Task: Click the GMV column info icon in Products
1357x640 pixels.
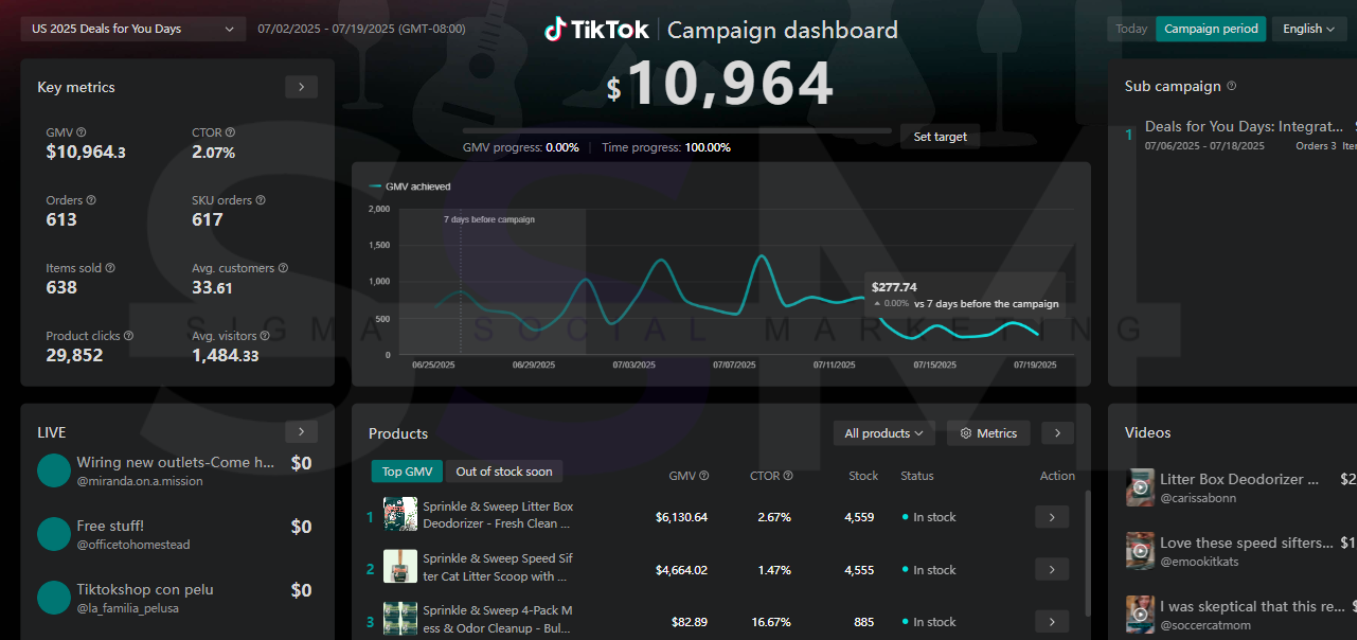Action: pyautogui.click(x=704, y=476)
